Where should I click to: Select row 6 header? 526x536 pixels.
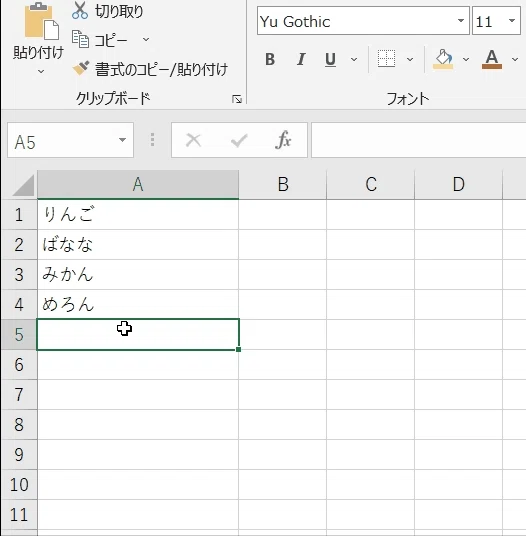pos(19,365)
